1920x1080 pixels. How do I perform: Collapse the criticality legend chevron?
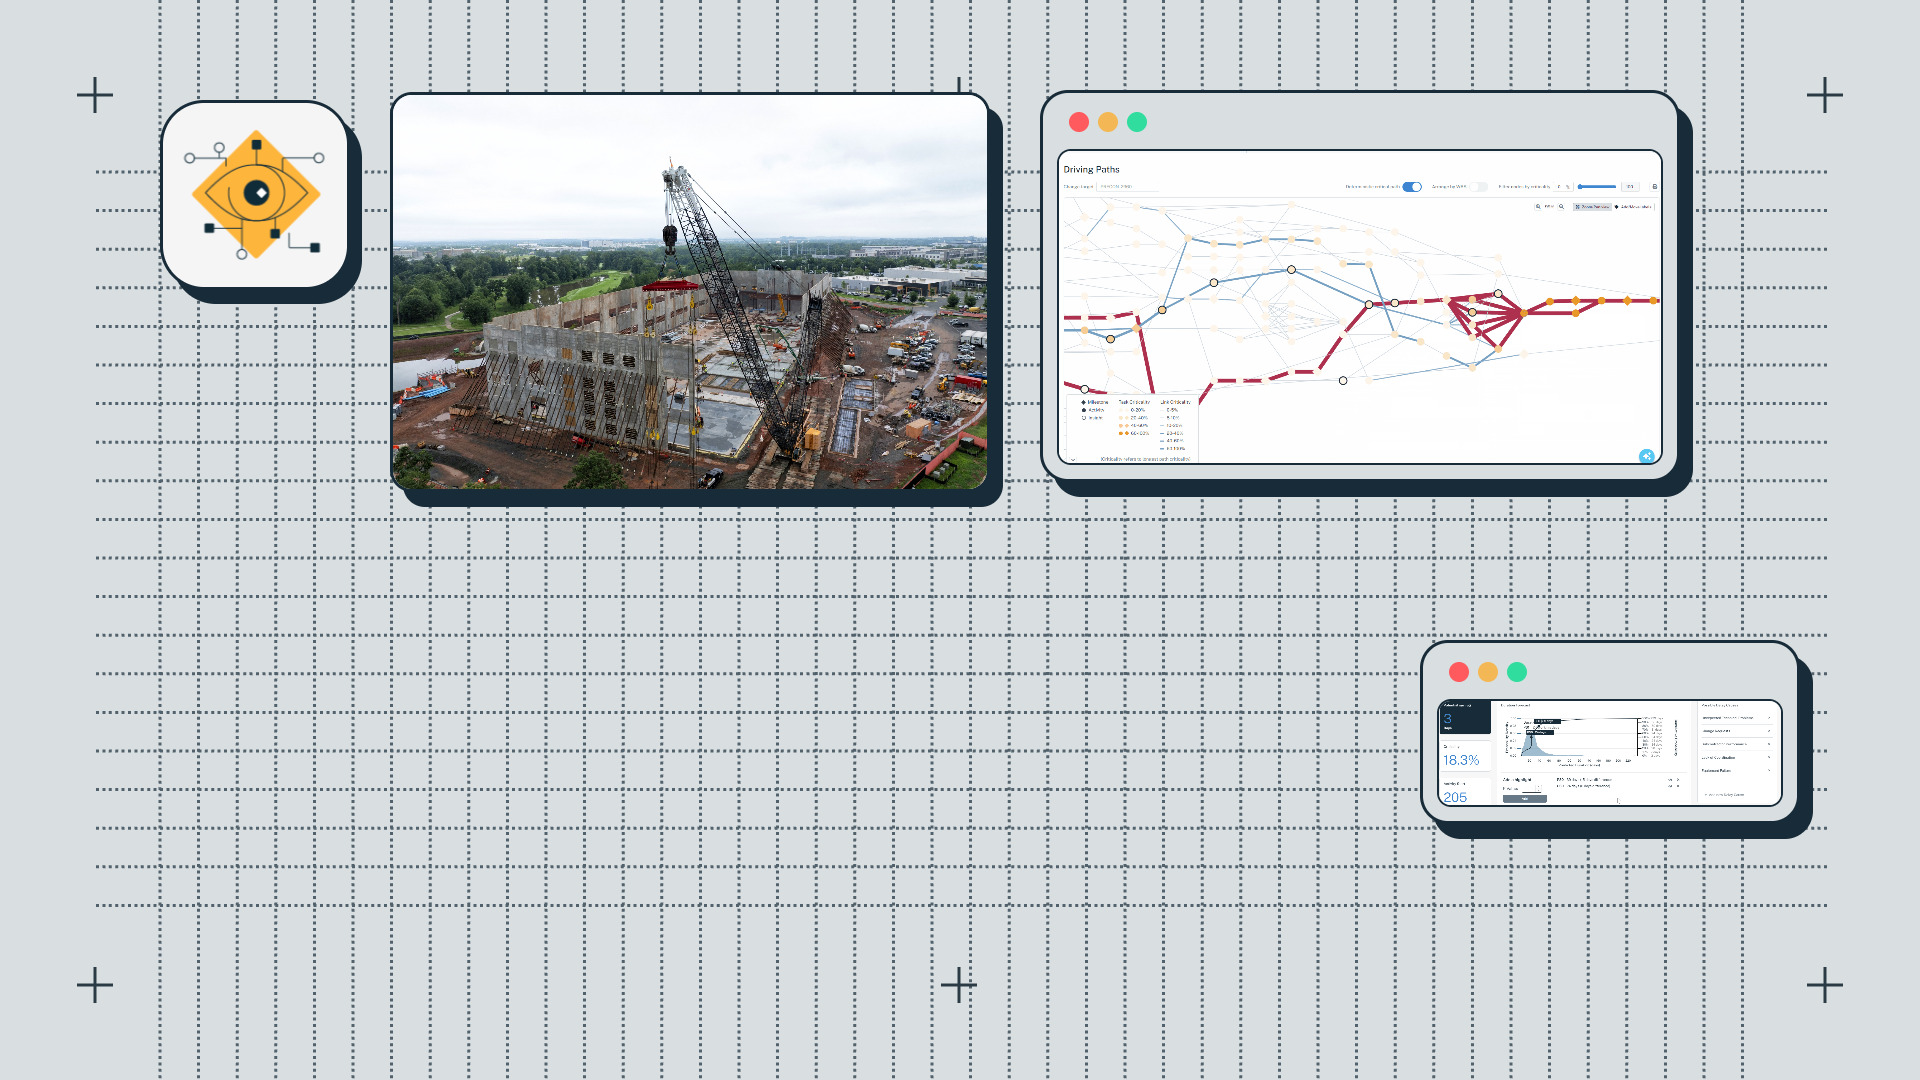1073,459
